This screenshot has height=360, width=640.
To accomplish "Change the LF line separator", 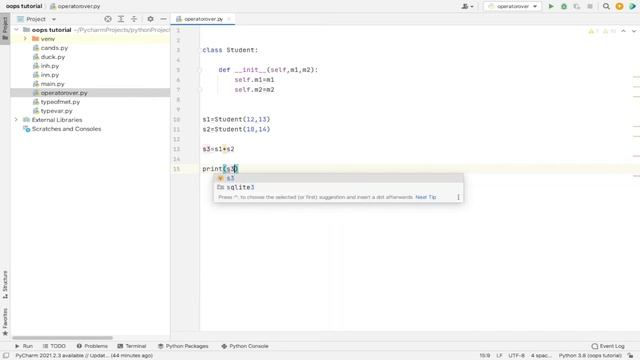I will [x=499, y=356].
